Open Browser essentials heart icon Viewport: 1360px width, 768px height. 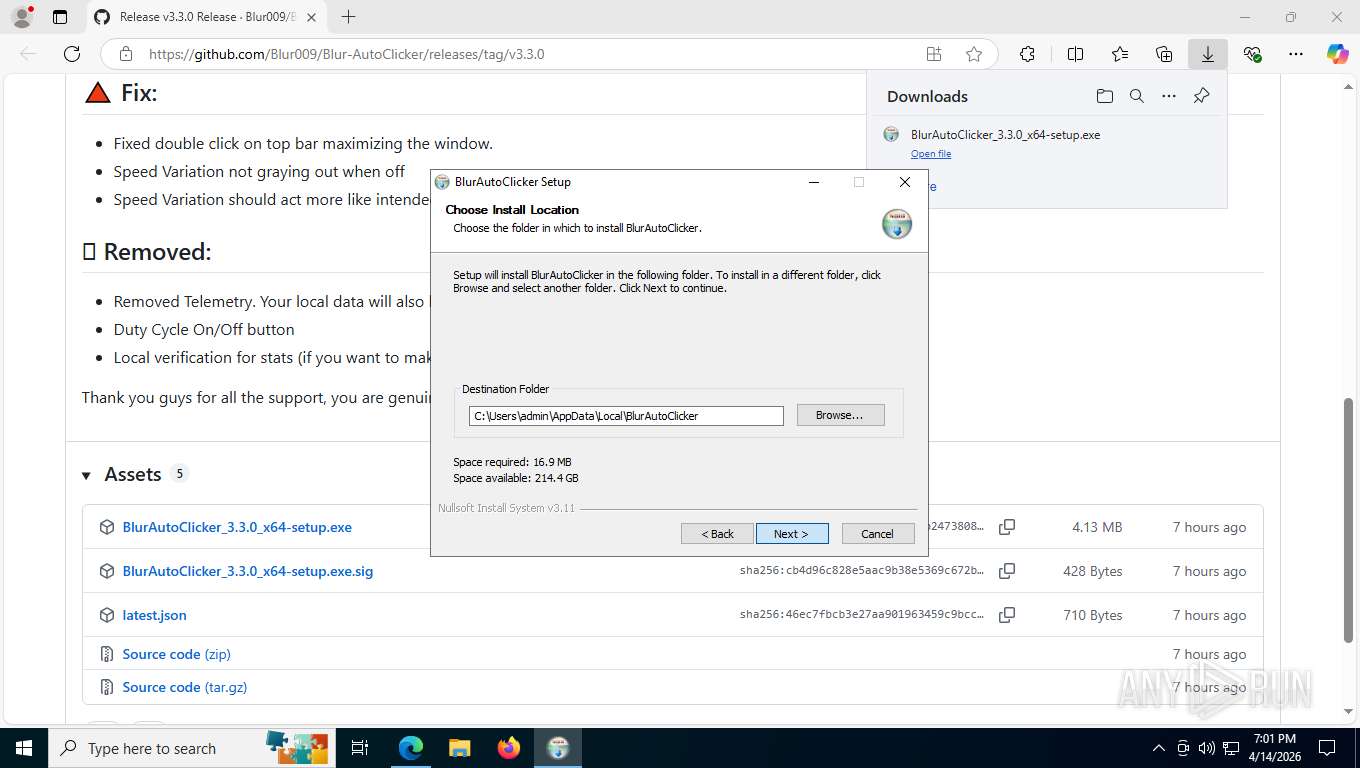coord(1252,54)
